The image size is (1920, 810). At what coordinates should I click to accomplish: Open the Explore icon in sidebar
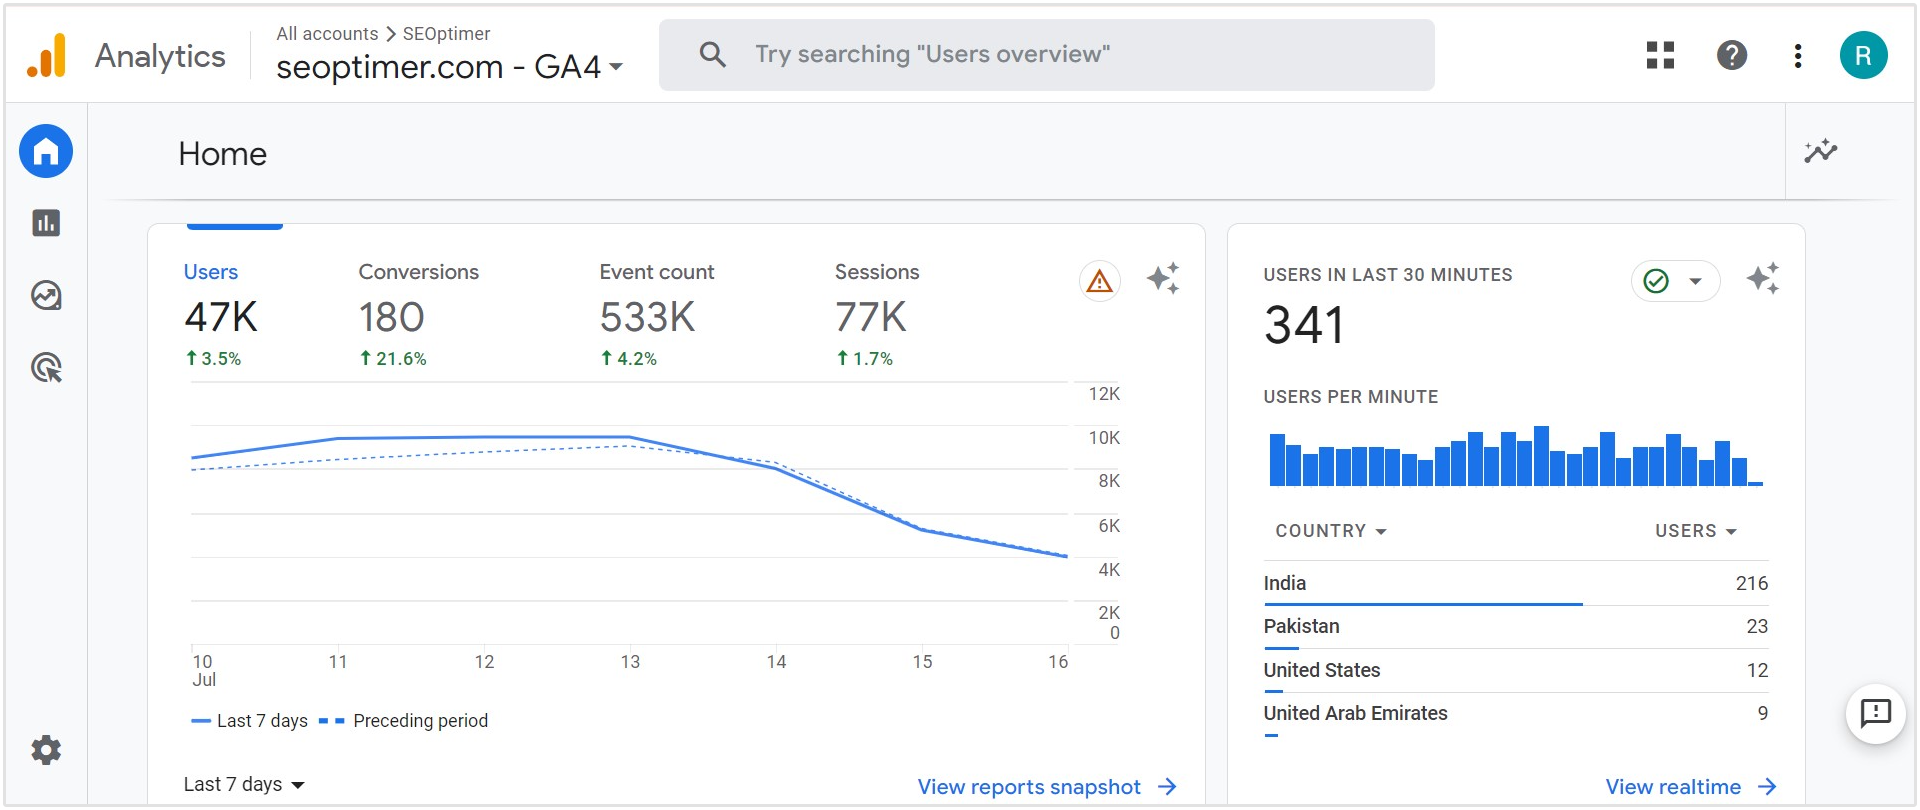coord(46,296)
